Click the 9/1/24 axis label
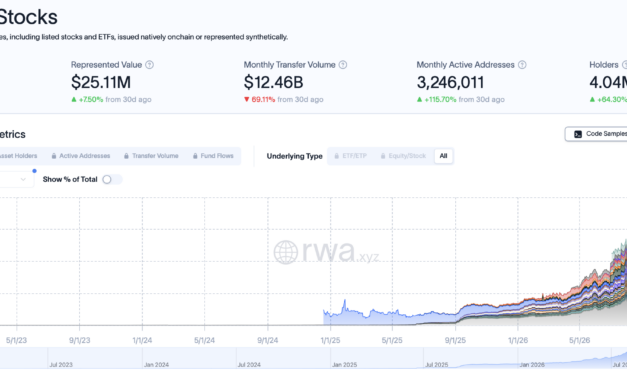The image size is (627, 376). [268, 340]
